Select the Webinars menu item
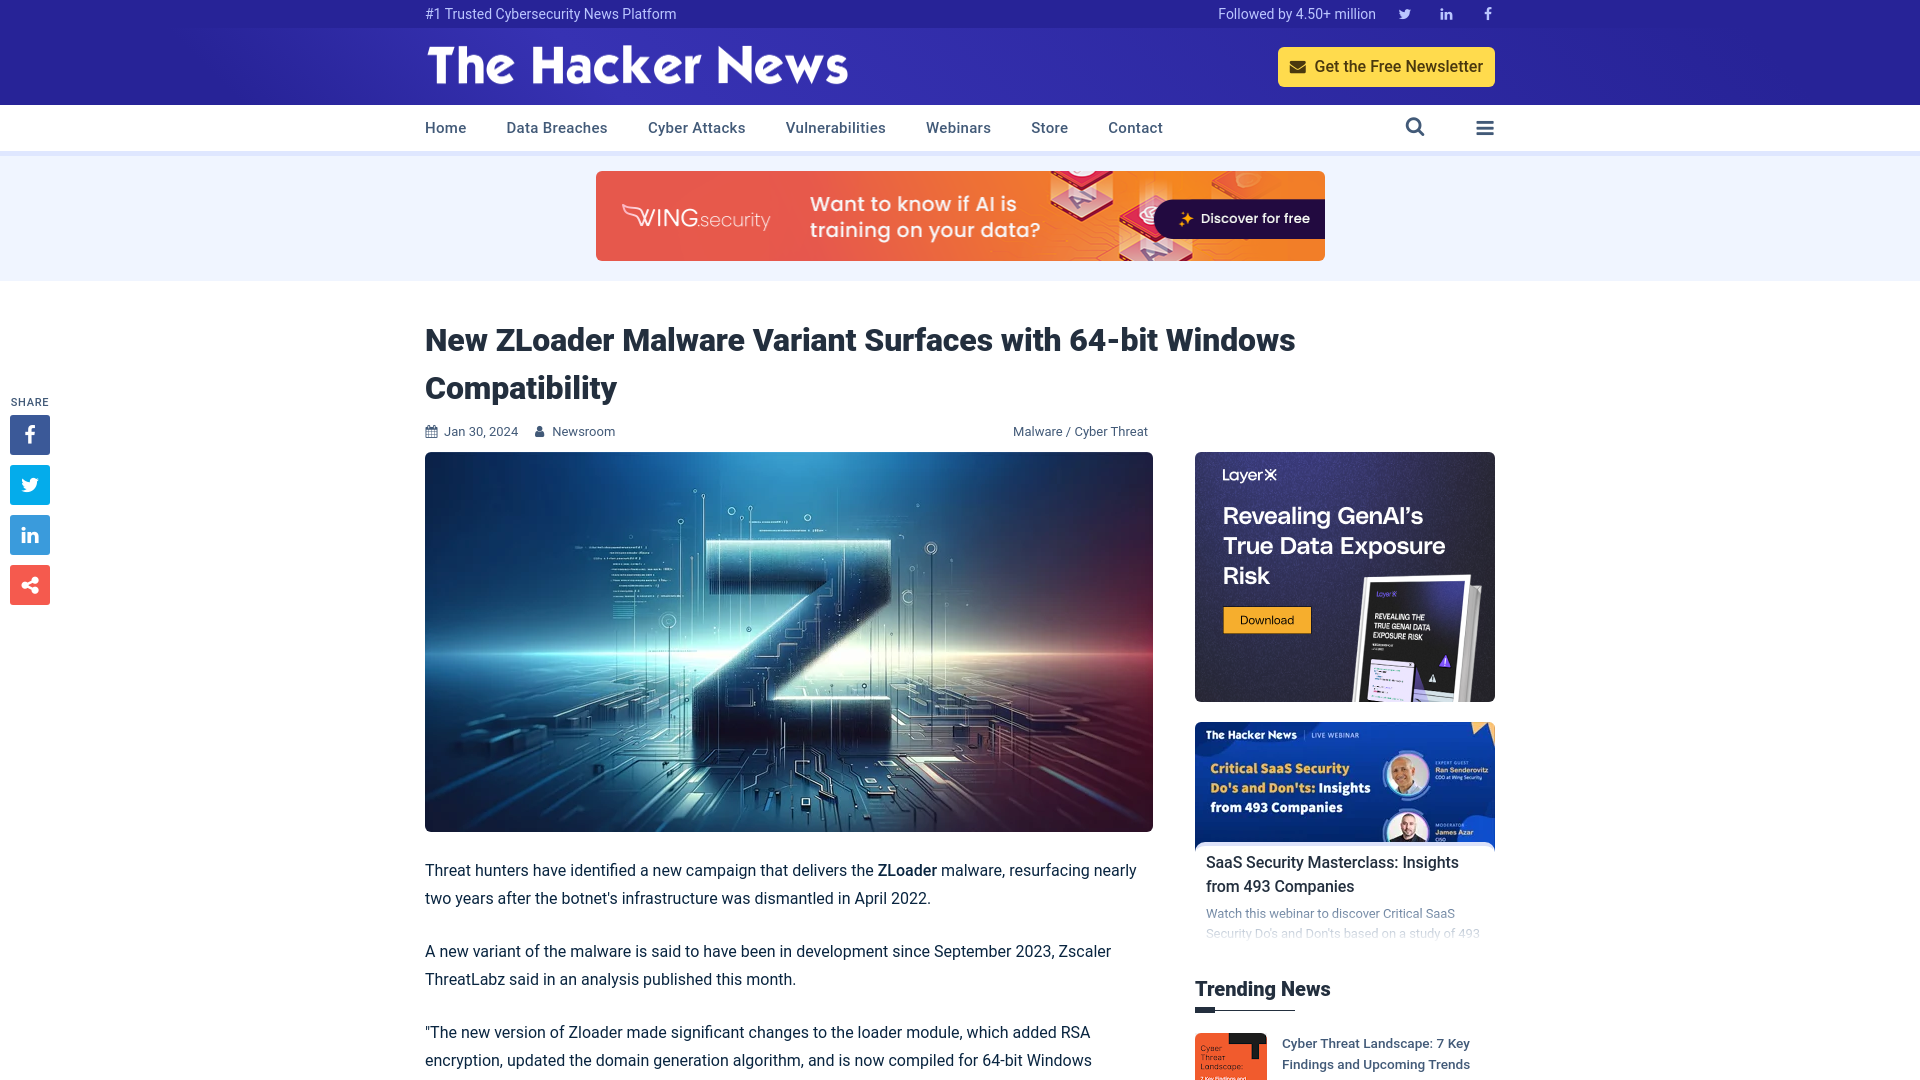The image size is (1920, 1080). pos(957,128)
